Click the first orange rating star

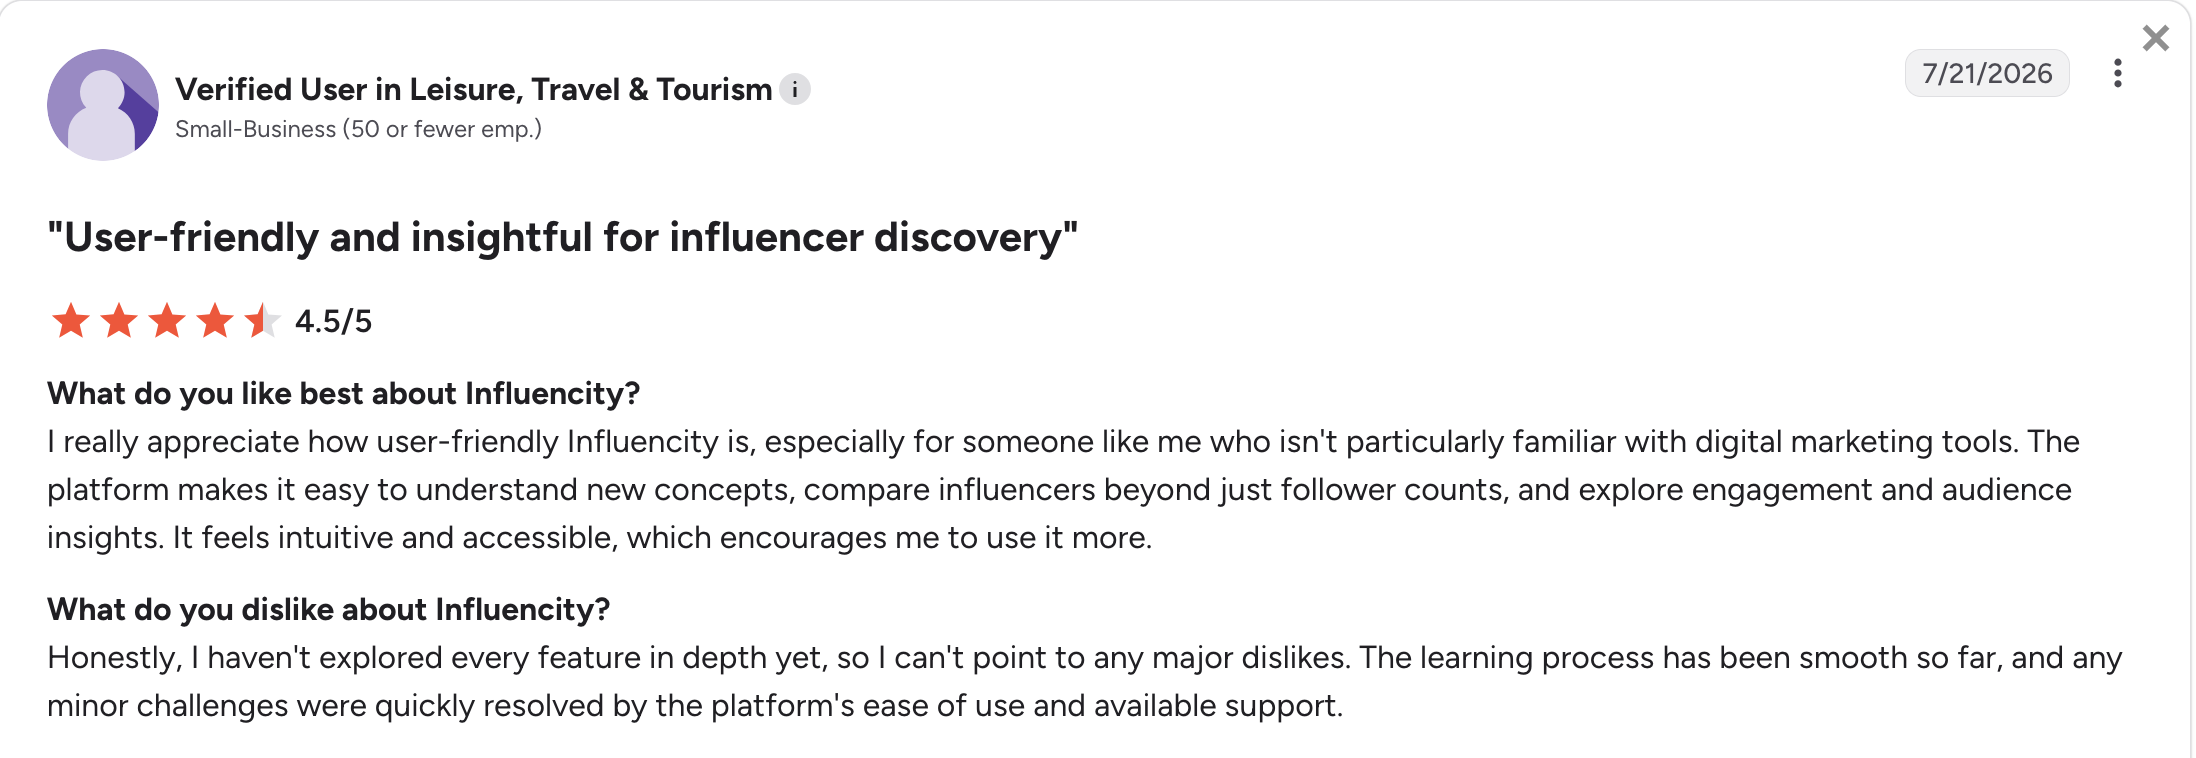(x=71, y=321)
